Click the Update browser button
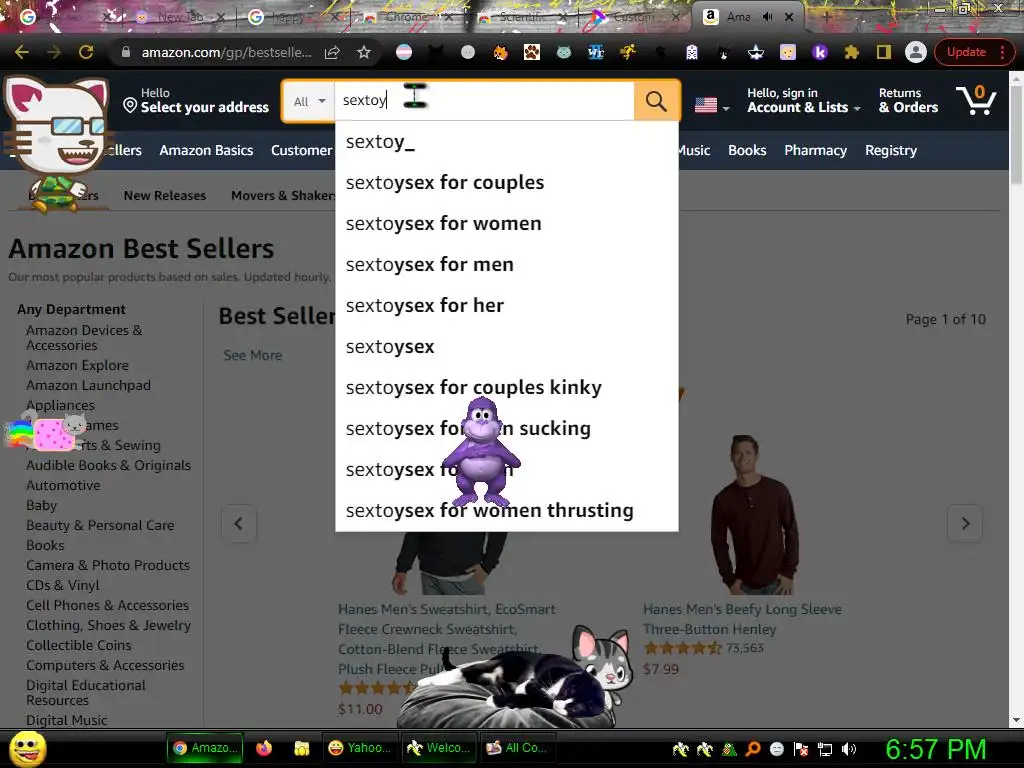This screenshot has height=768, width=1024. tap(966, 52)
